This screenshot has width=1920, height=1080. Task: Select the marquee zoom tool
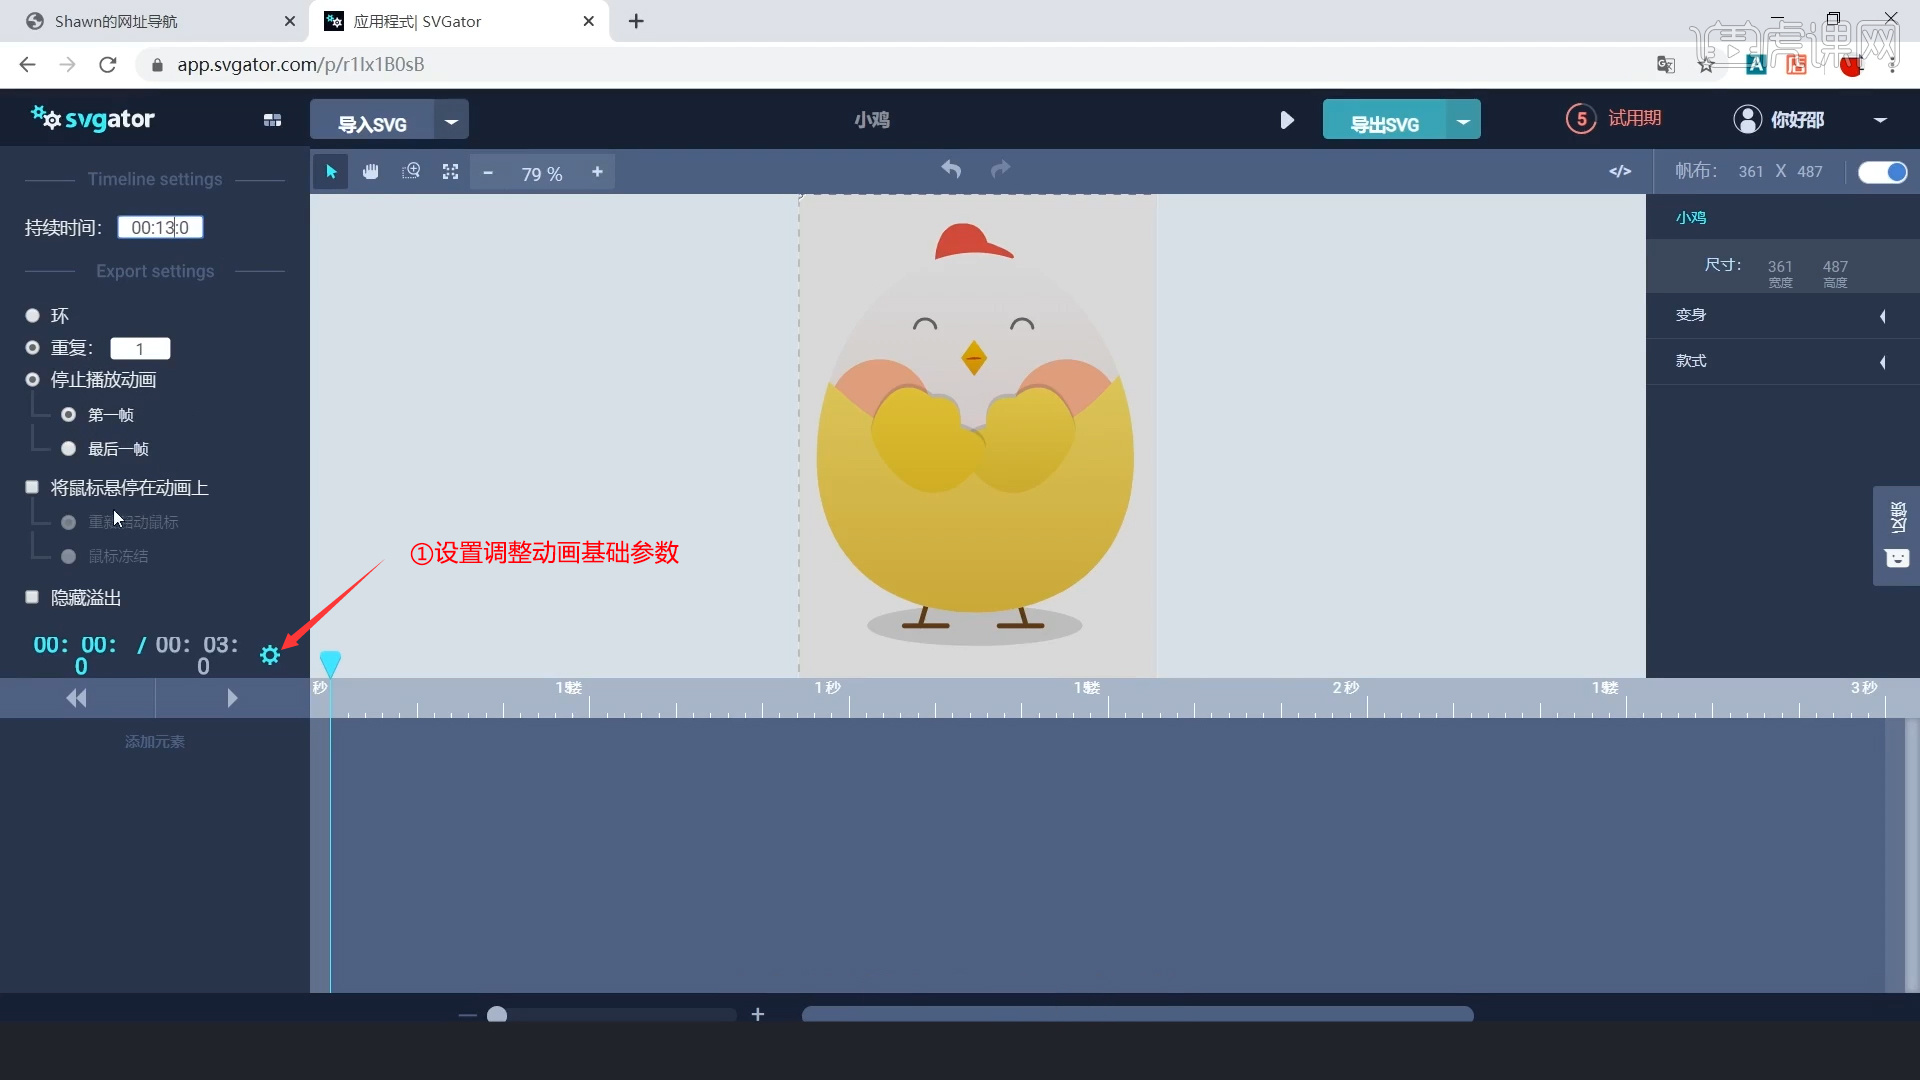pos(410,171)
